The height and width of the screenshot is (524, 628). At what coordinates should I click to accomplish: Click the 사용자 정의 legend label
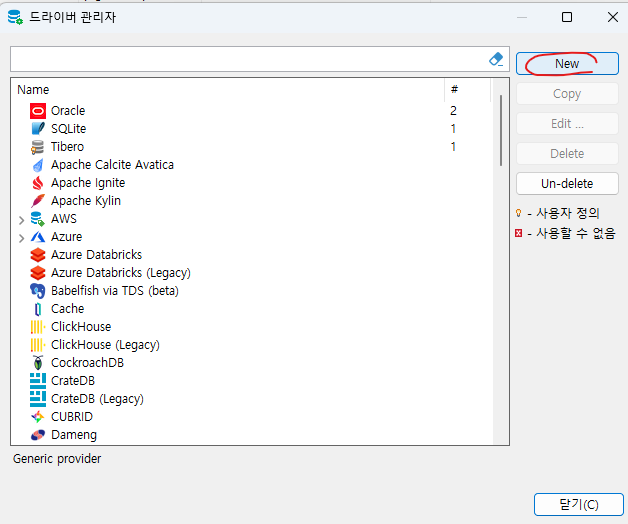568,213
